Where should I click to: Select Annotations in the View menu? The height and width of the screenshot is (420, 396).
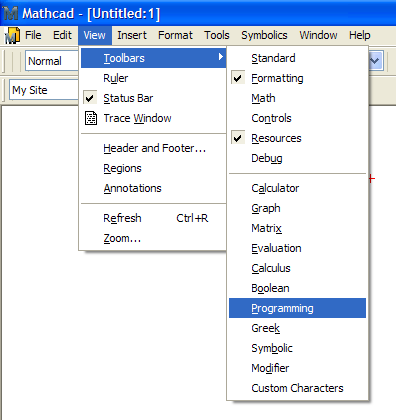[x=153, y=188]
